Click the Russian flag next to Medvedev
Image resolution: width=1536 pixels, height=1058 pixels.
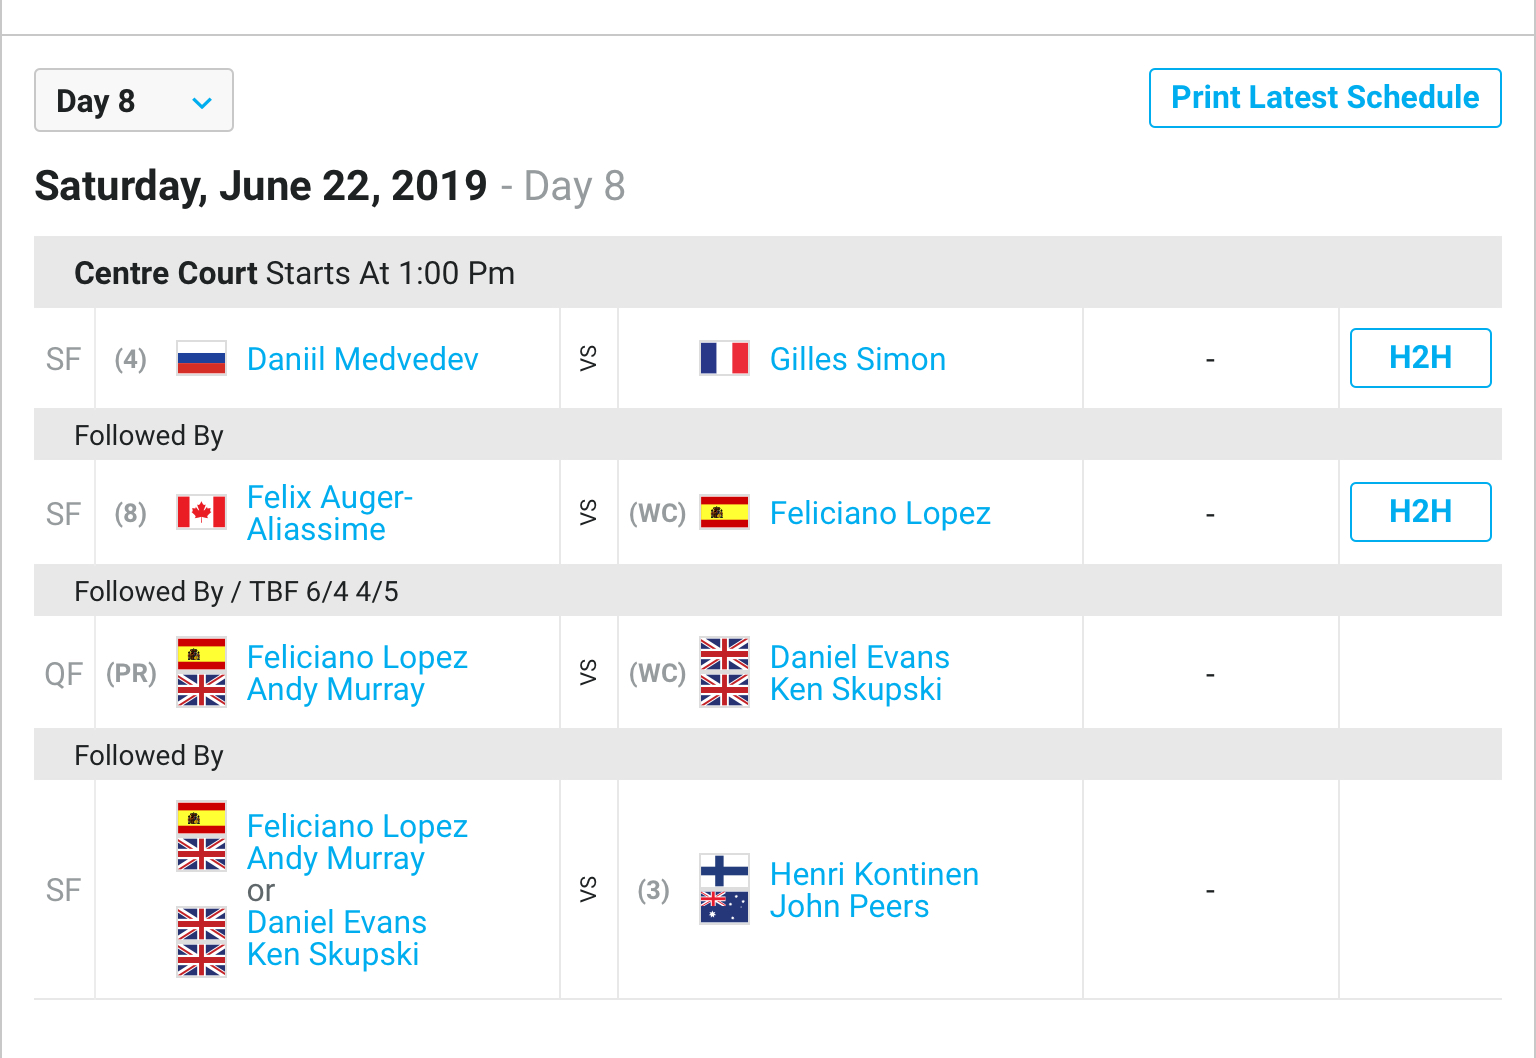[x=201, y=358]
